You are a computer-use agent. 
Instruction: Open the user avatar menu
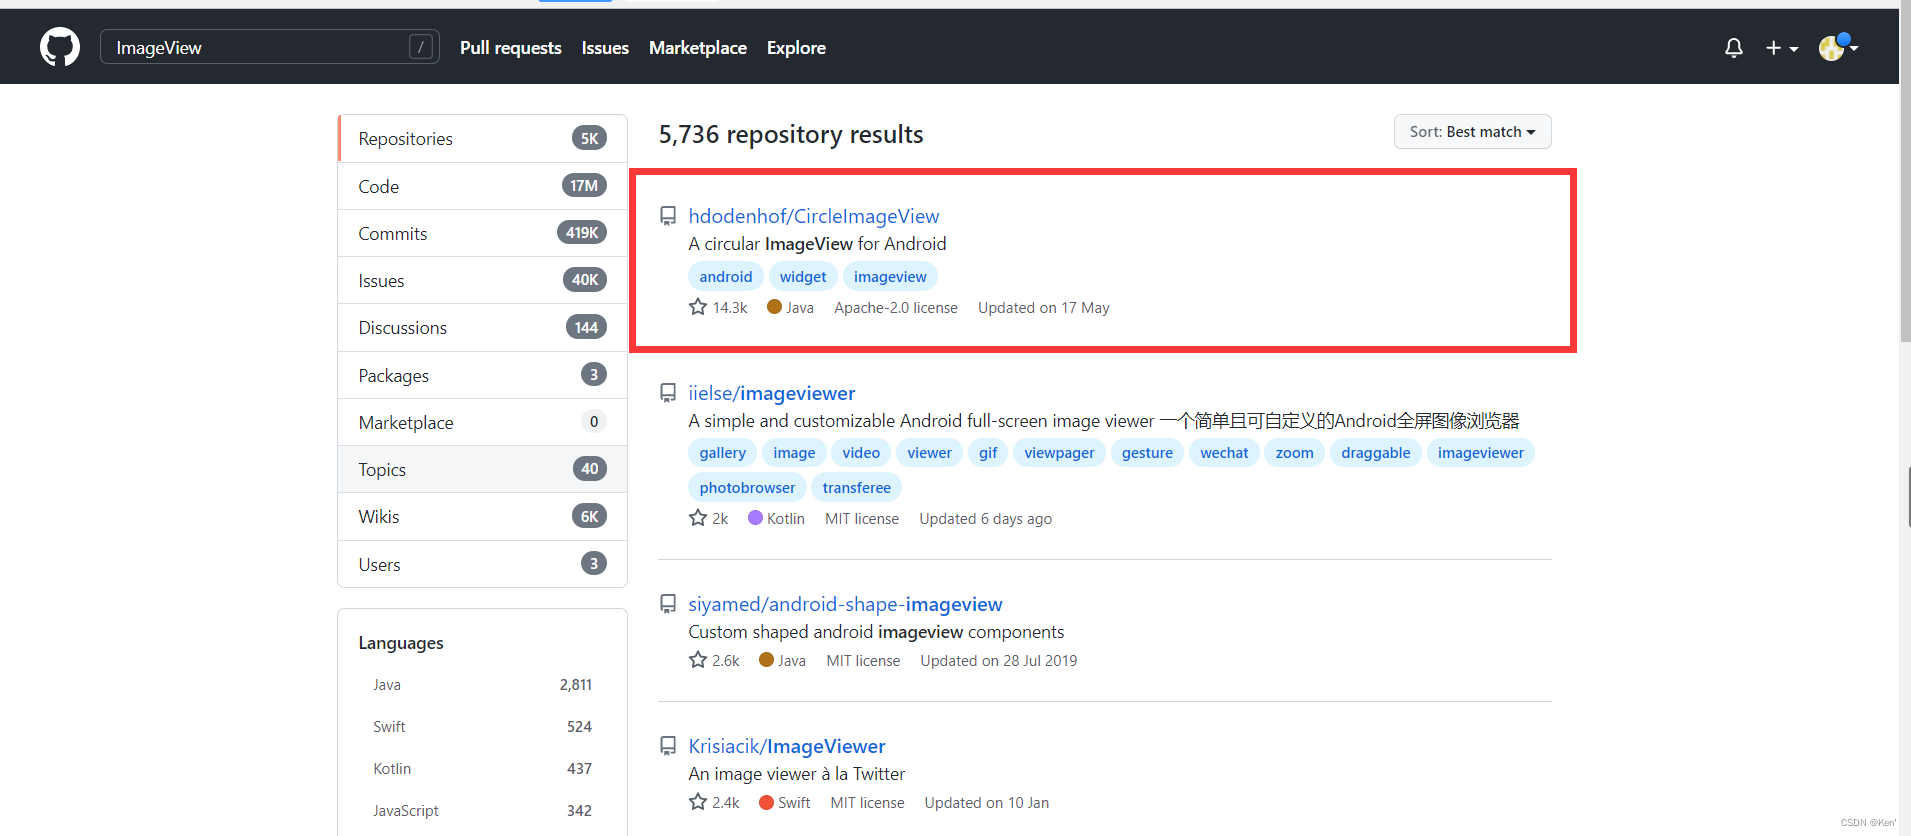1838,47
